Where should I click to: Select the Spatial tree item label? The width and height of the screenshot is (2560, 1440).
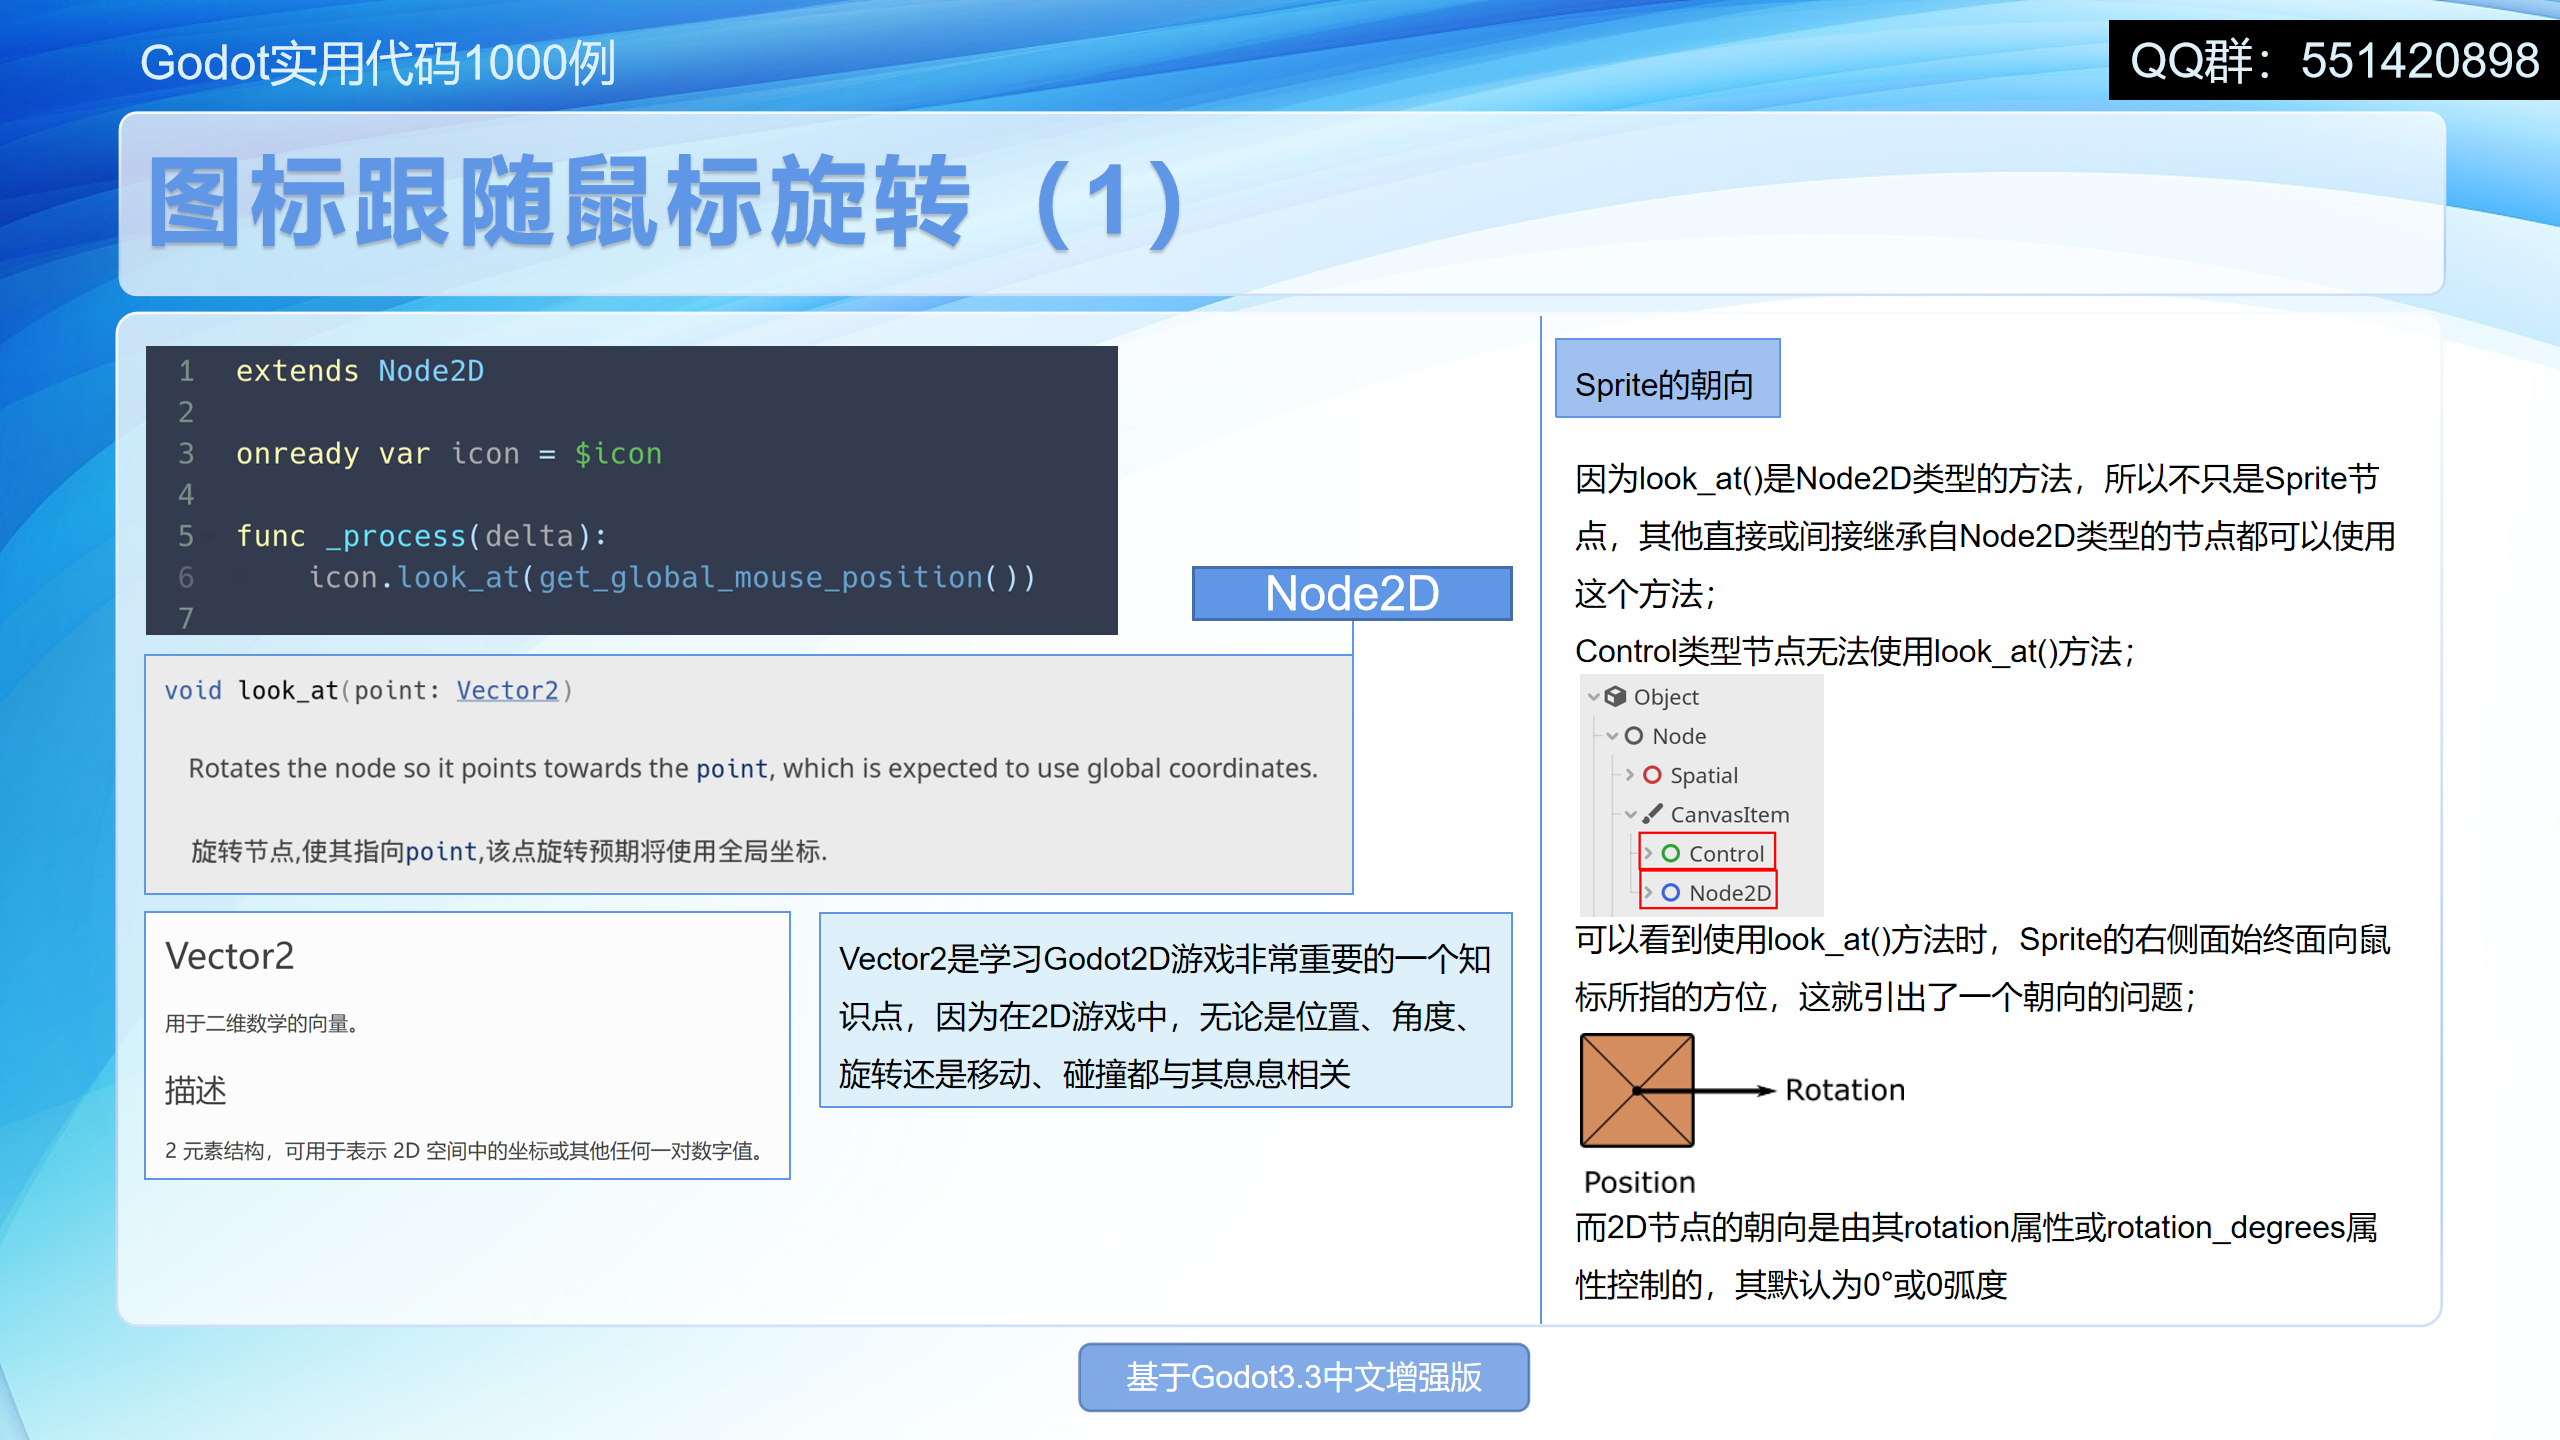[1704, 775]
